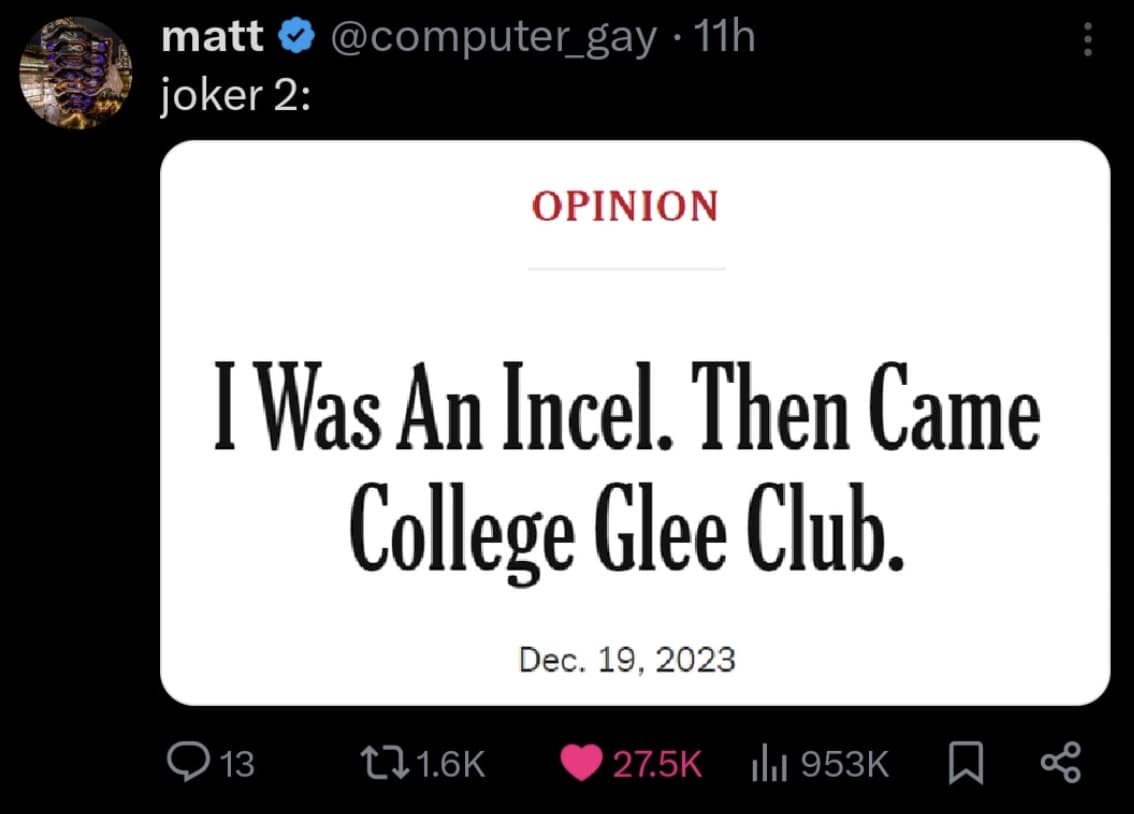The image size is (1134, 814).
Task: Click the reply count of 13
Action: tap(237, 765)
